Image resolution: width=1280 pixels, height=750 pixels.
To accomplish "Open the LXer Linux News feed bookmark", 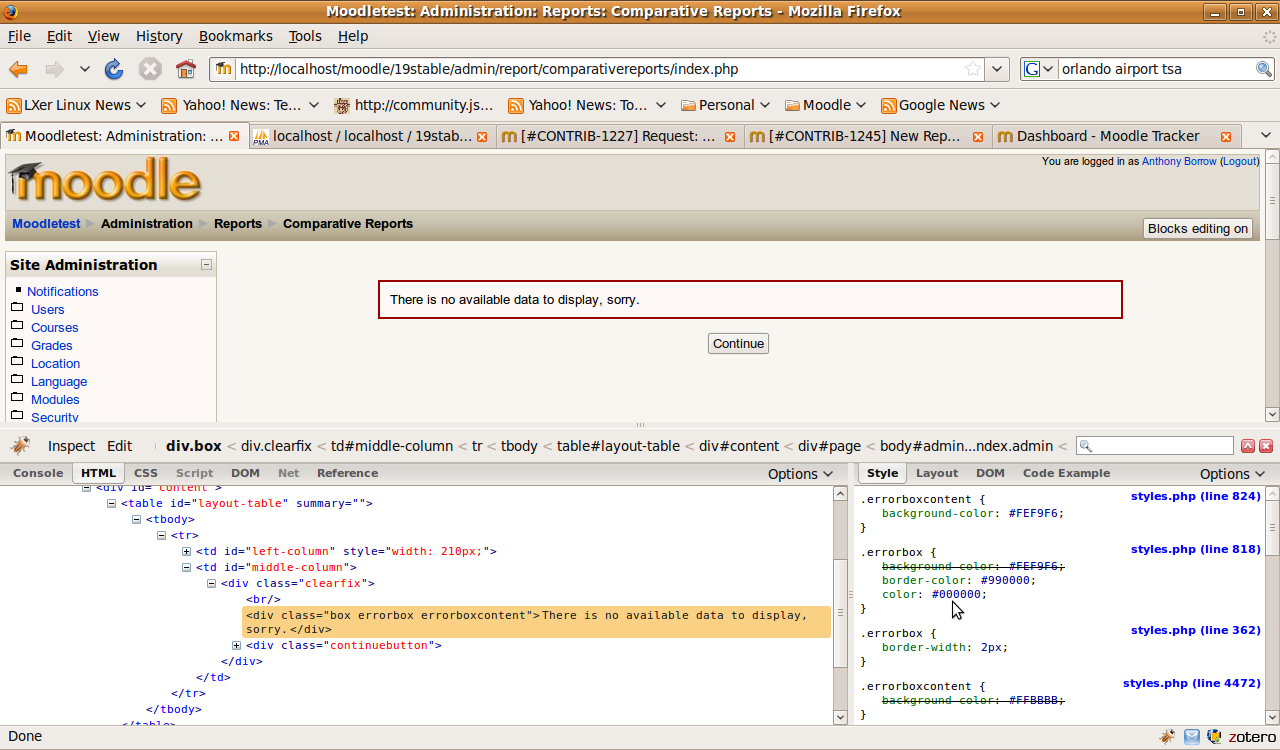I will (76, 105).
